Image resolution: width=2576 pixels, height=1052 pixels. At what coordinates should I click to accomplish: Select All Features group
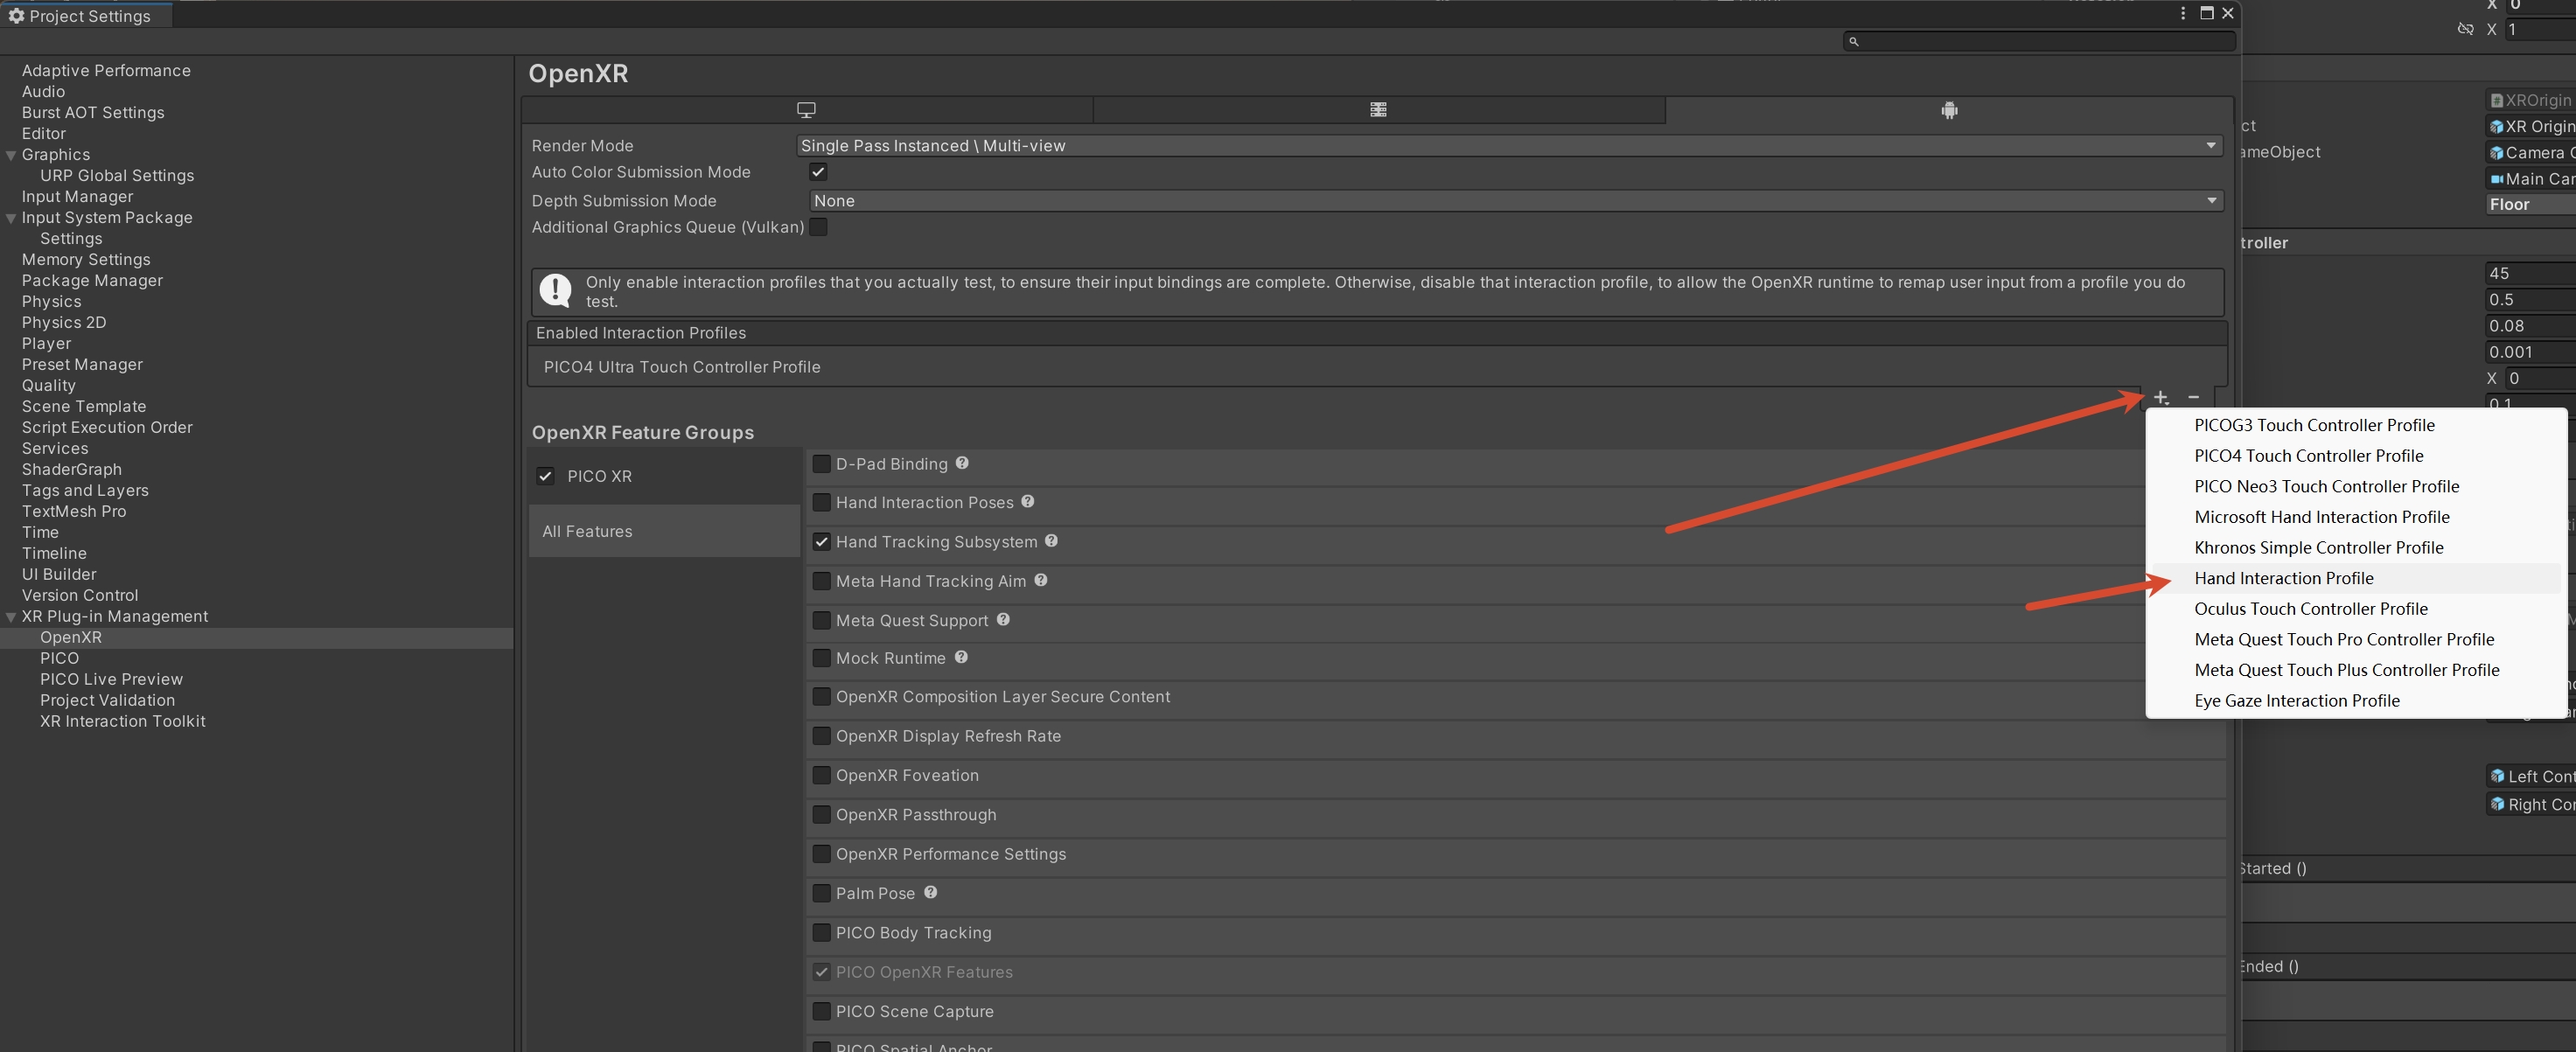click(x=664, y=531)
